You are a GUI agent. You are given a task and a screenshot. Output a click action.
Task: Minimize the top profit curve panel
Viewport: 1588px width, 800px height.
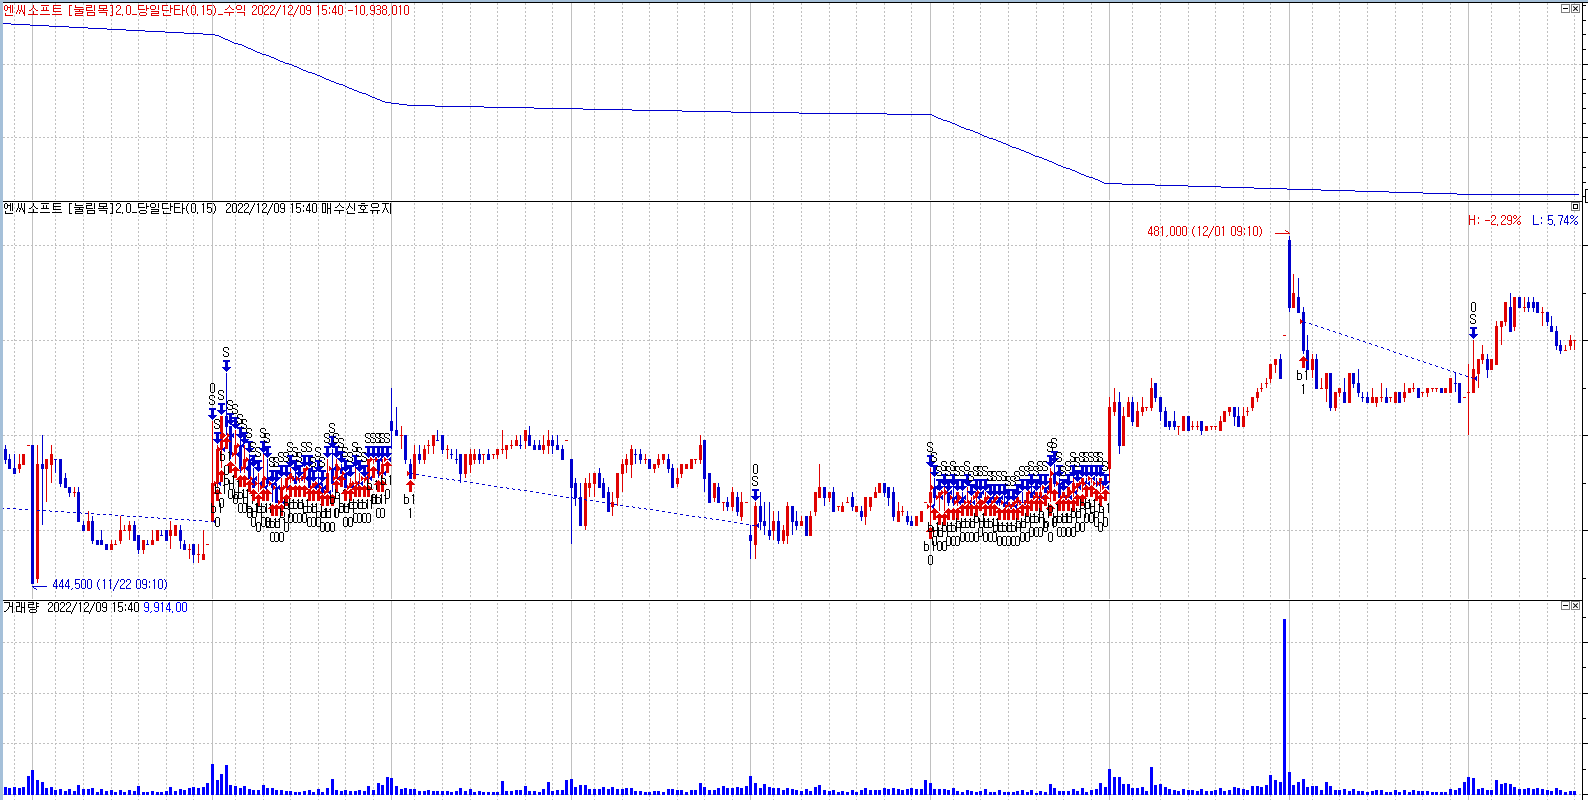pos(1565,8)
